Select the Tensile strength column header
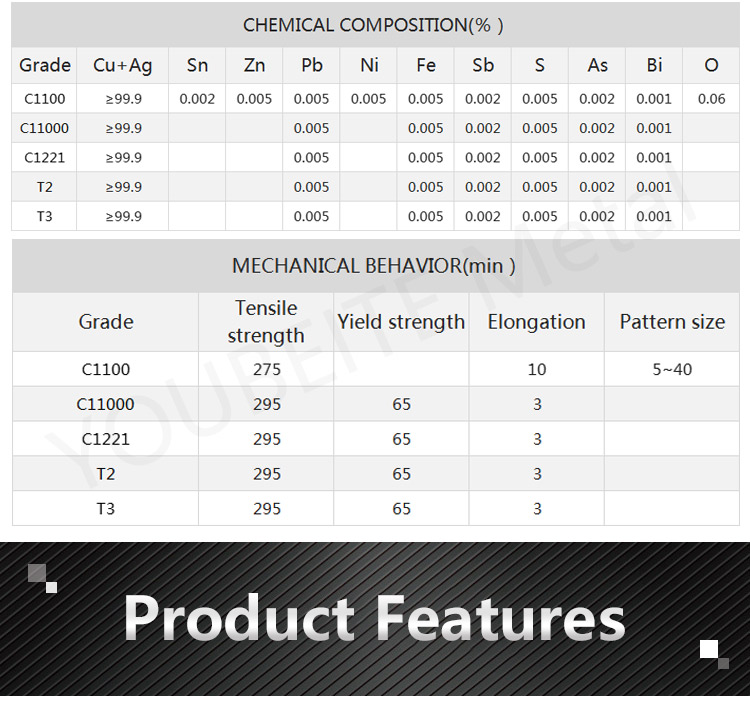 (x=266, y=322)
